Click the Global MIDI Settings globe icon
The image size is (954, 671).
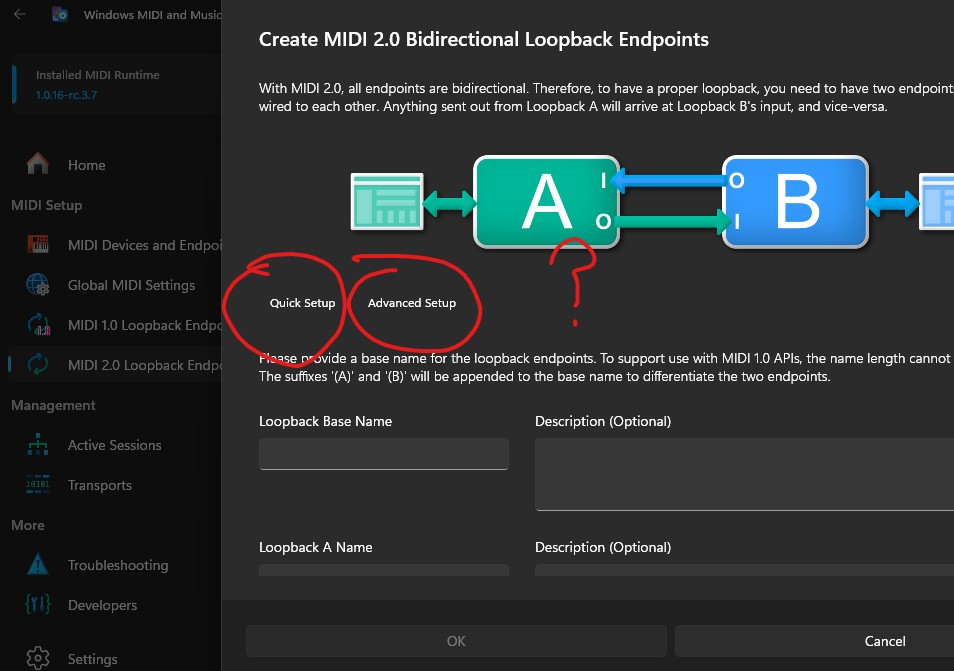(x=38, y=285)
